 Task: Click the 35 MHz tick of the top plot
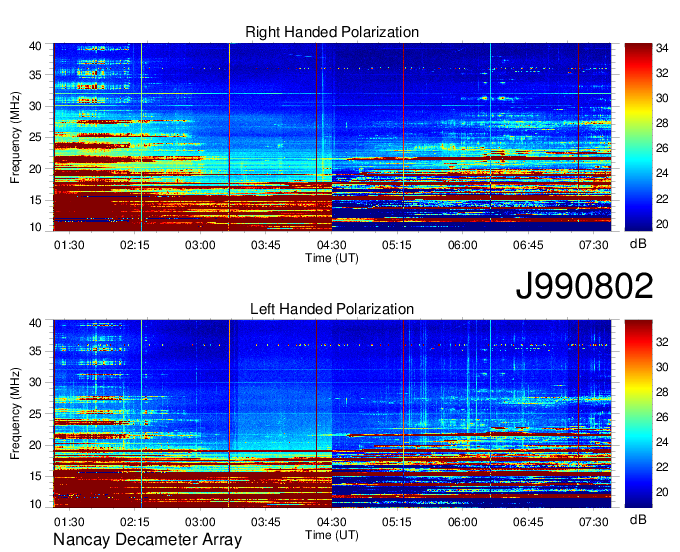(x=36, y=75)
